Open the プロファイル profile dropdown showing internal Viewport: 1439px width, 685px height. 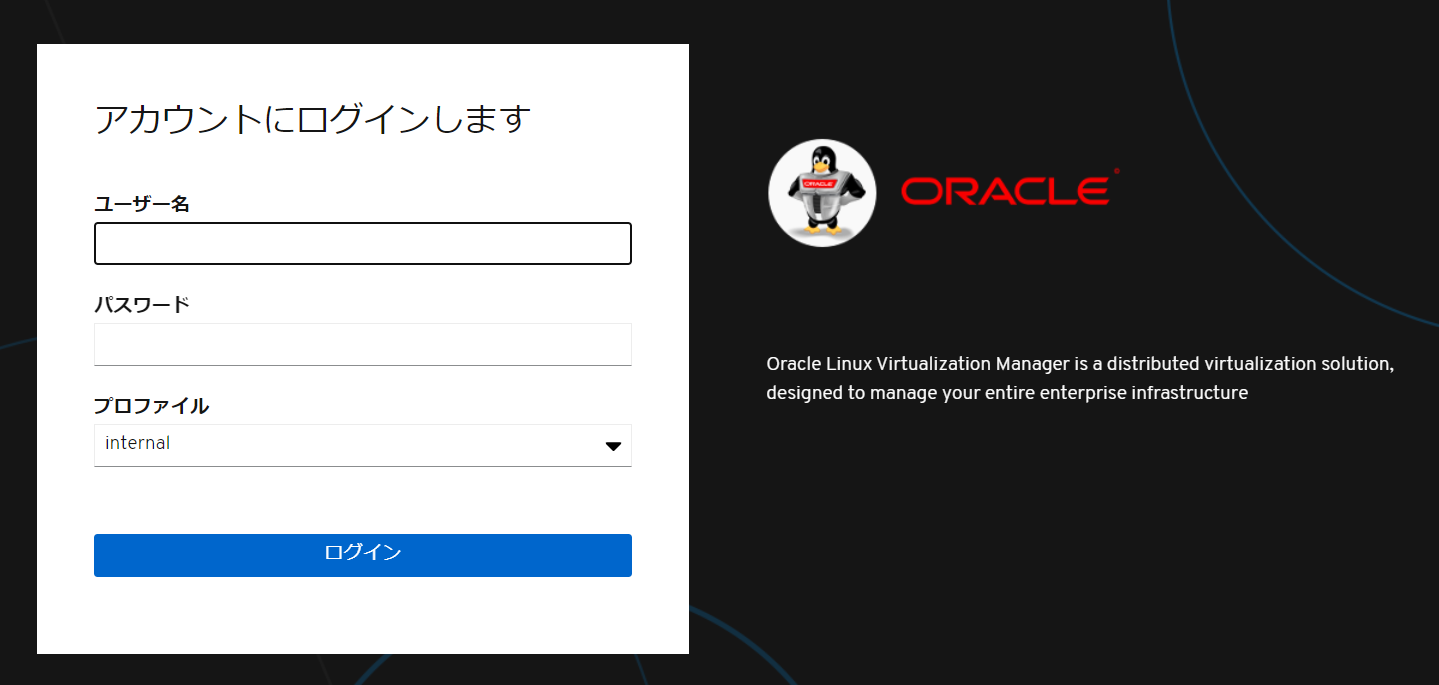[x=363, y=445]
